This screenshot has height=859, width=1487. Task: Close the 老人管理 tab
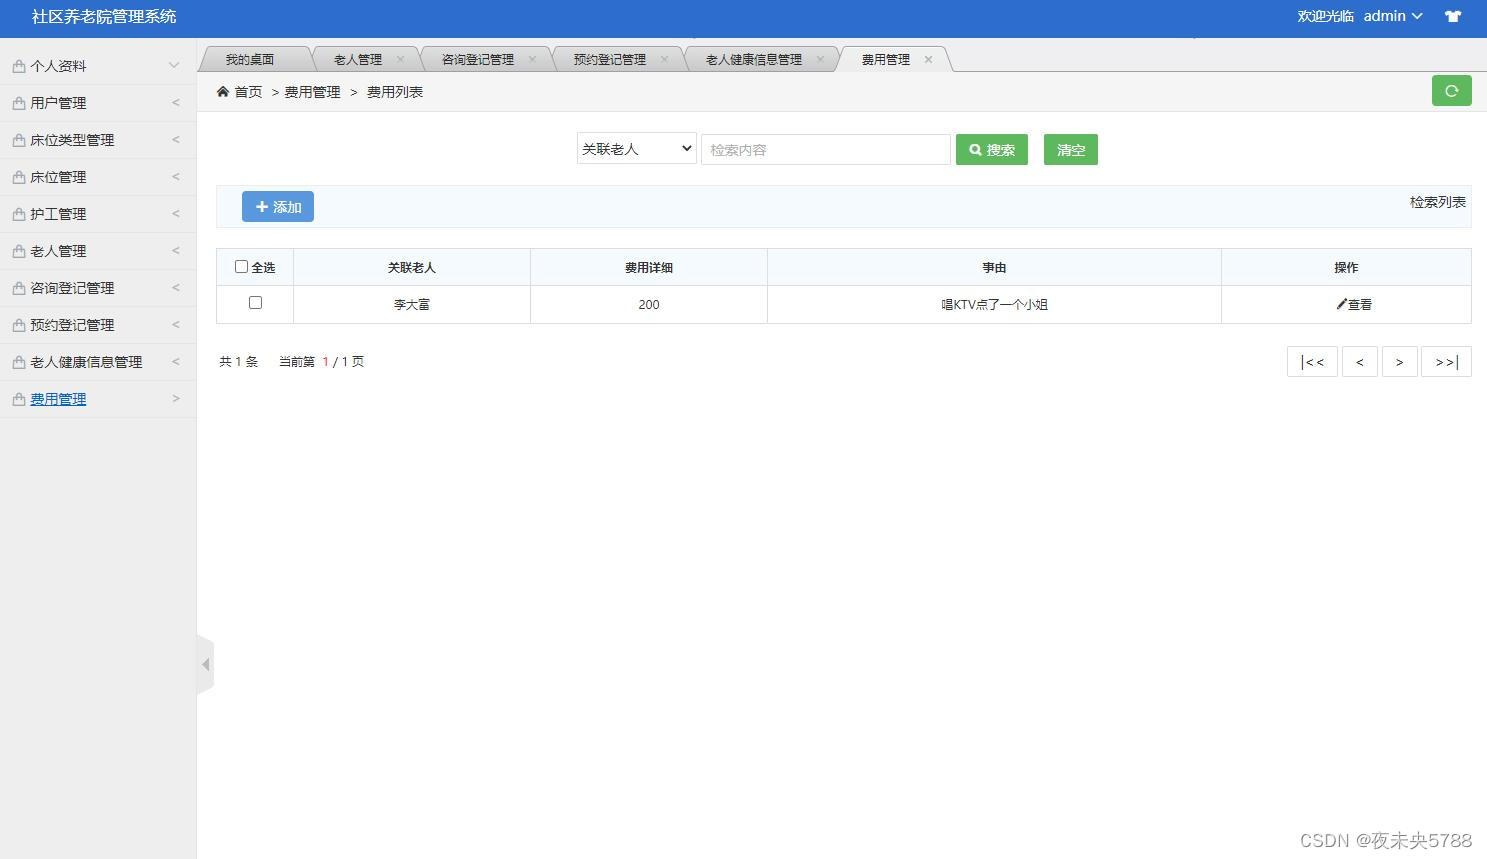[400, 59]
